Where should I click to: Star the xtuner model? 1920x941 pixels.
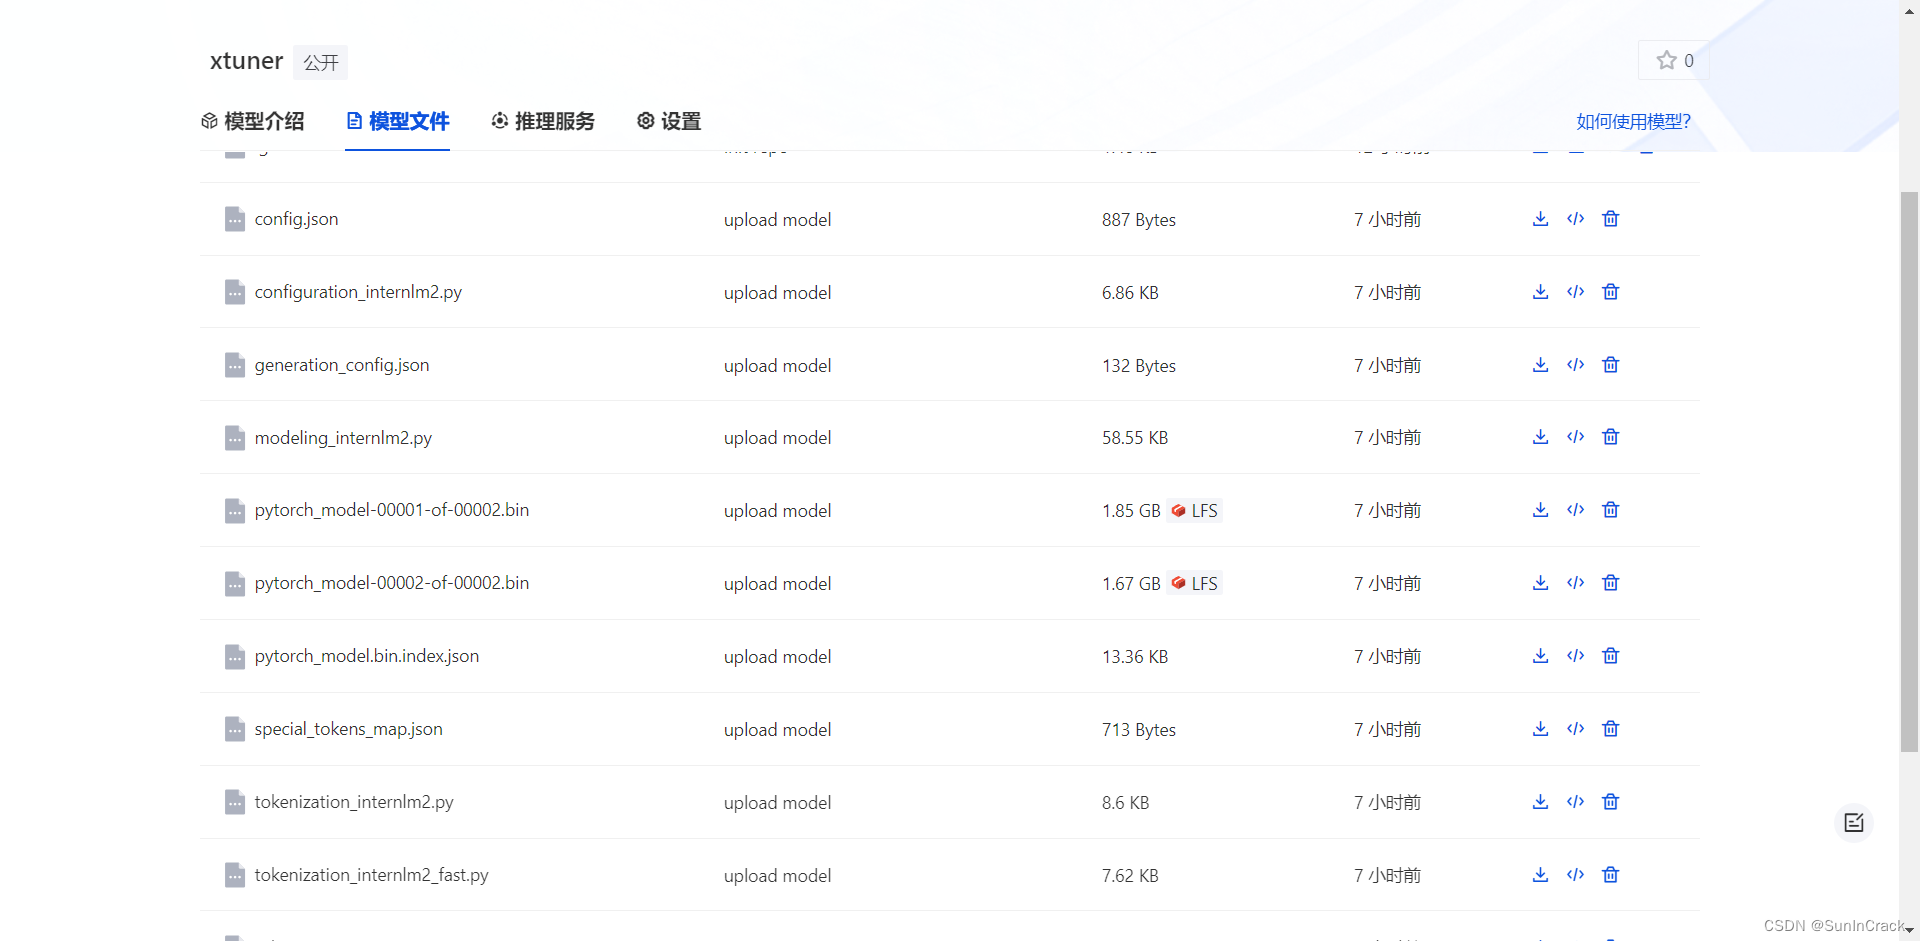(1674, 60)
